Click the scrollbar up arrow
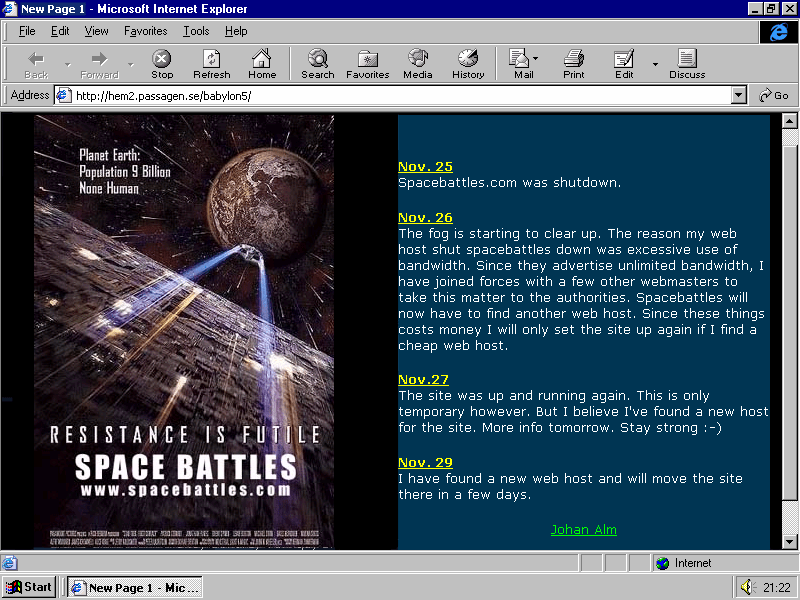The image size is (800, 600). tap(789, 121)
